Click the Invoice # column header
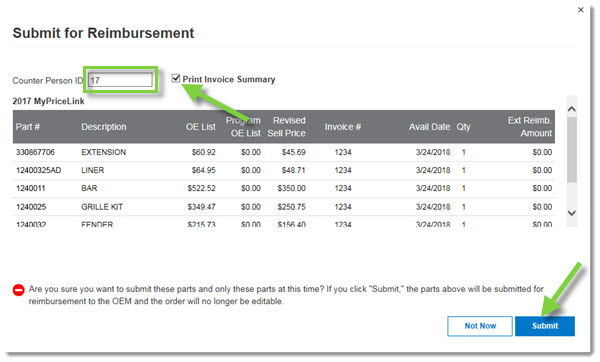Viewport: 600px width, 362px height. tap(343, 127)
